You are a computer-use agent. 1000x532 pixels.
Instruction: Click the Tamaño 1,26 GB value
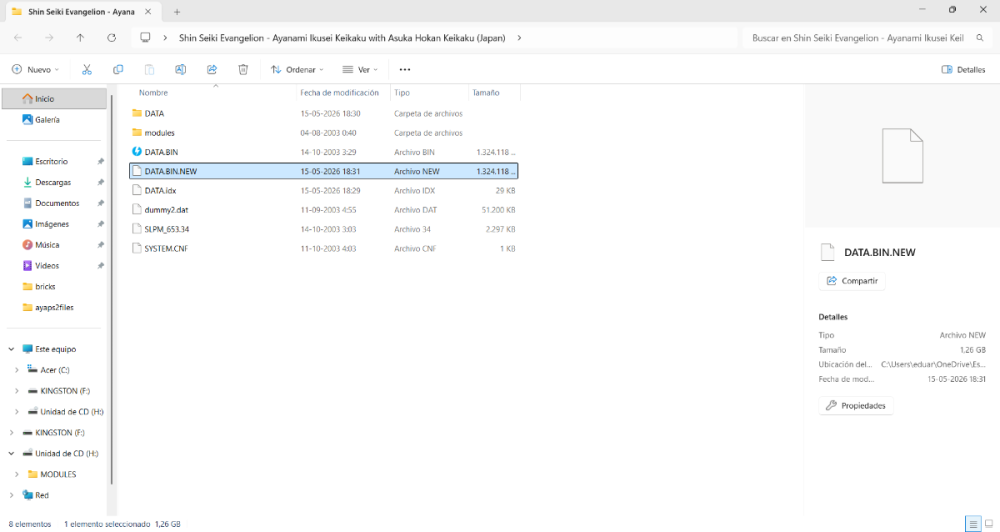[x=973, y=350]
